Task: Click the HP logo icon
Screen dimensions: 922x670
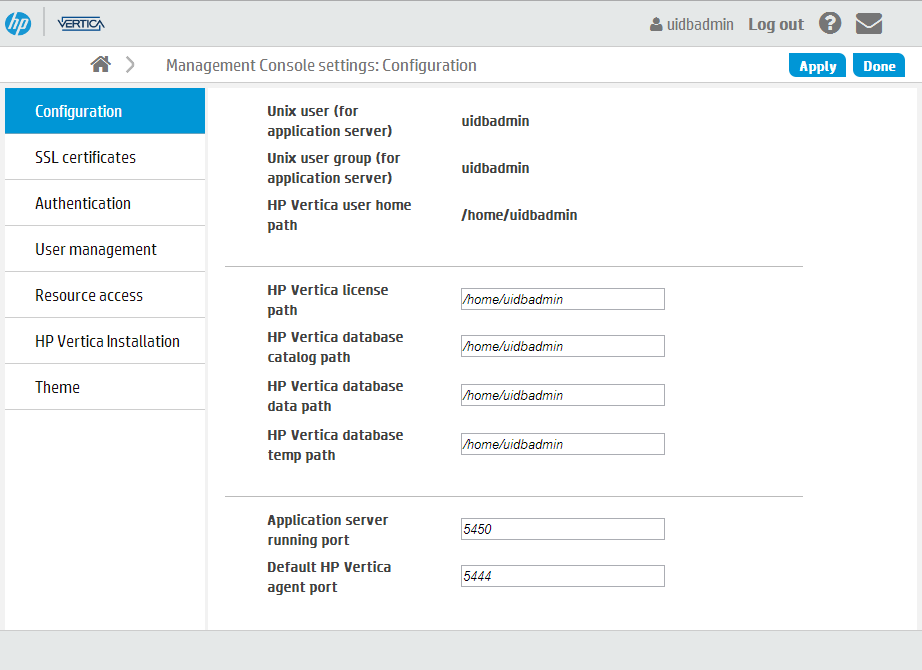Action: point(18,24)
